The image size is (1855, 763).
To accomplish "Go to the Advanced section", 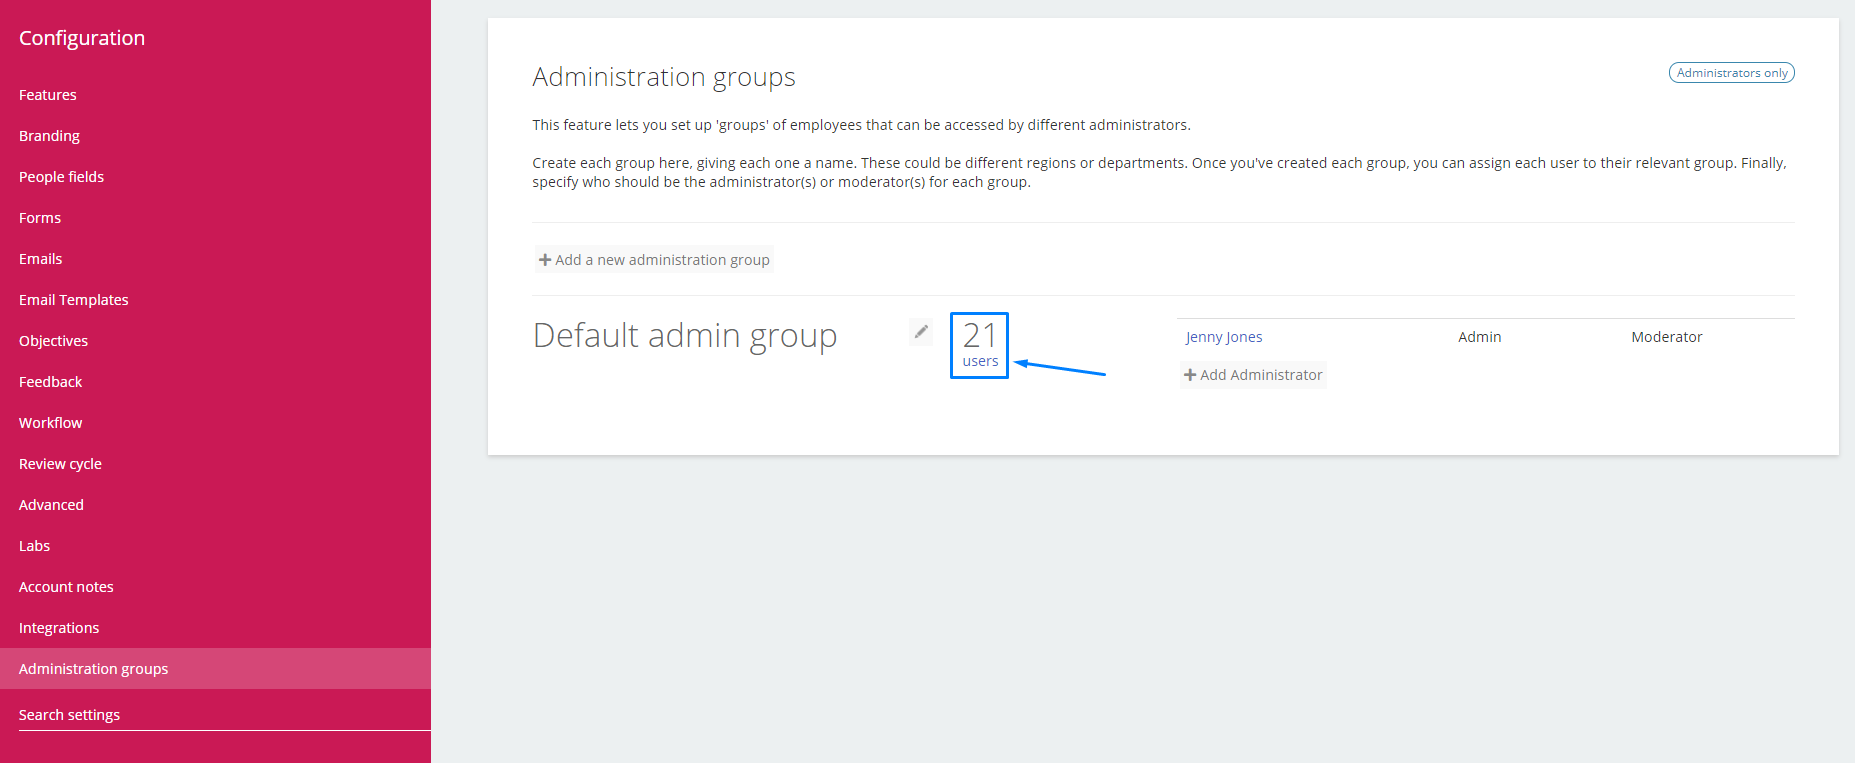I will 51,505.
